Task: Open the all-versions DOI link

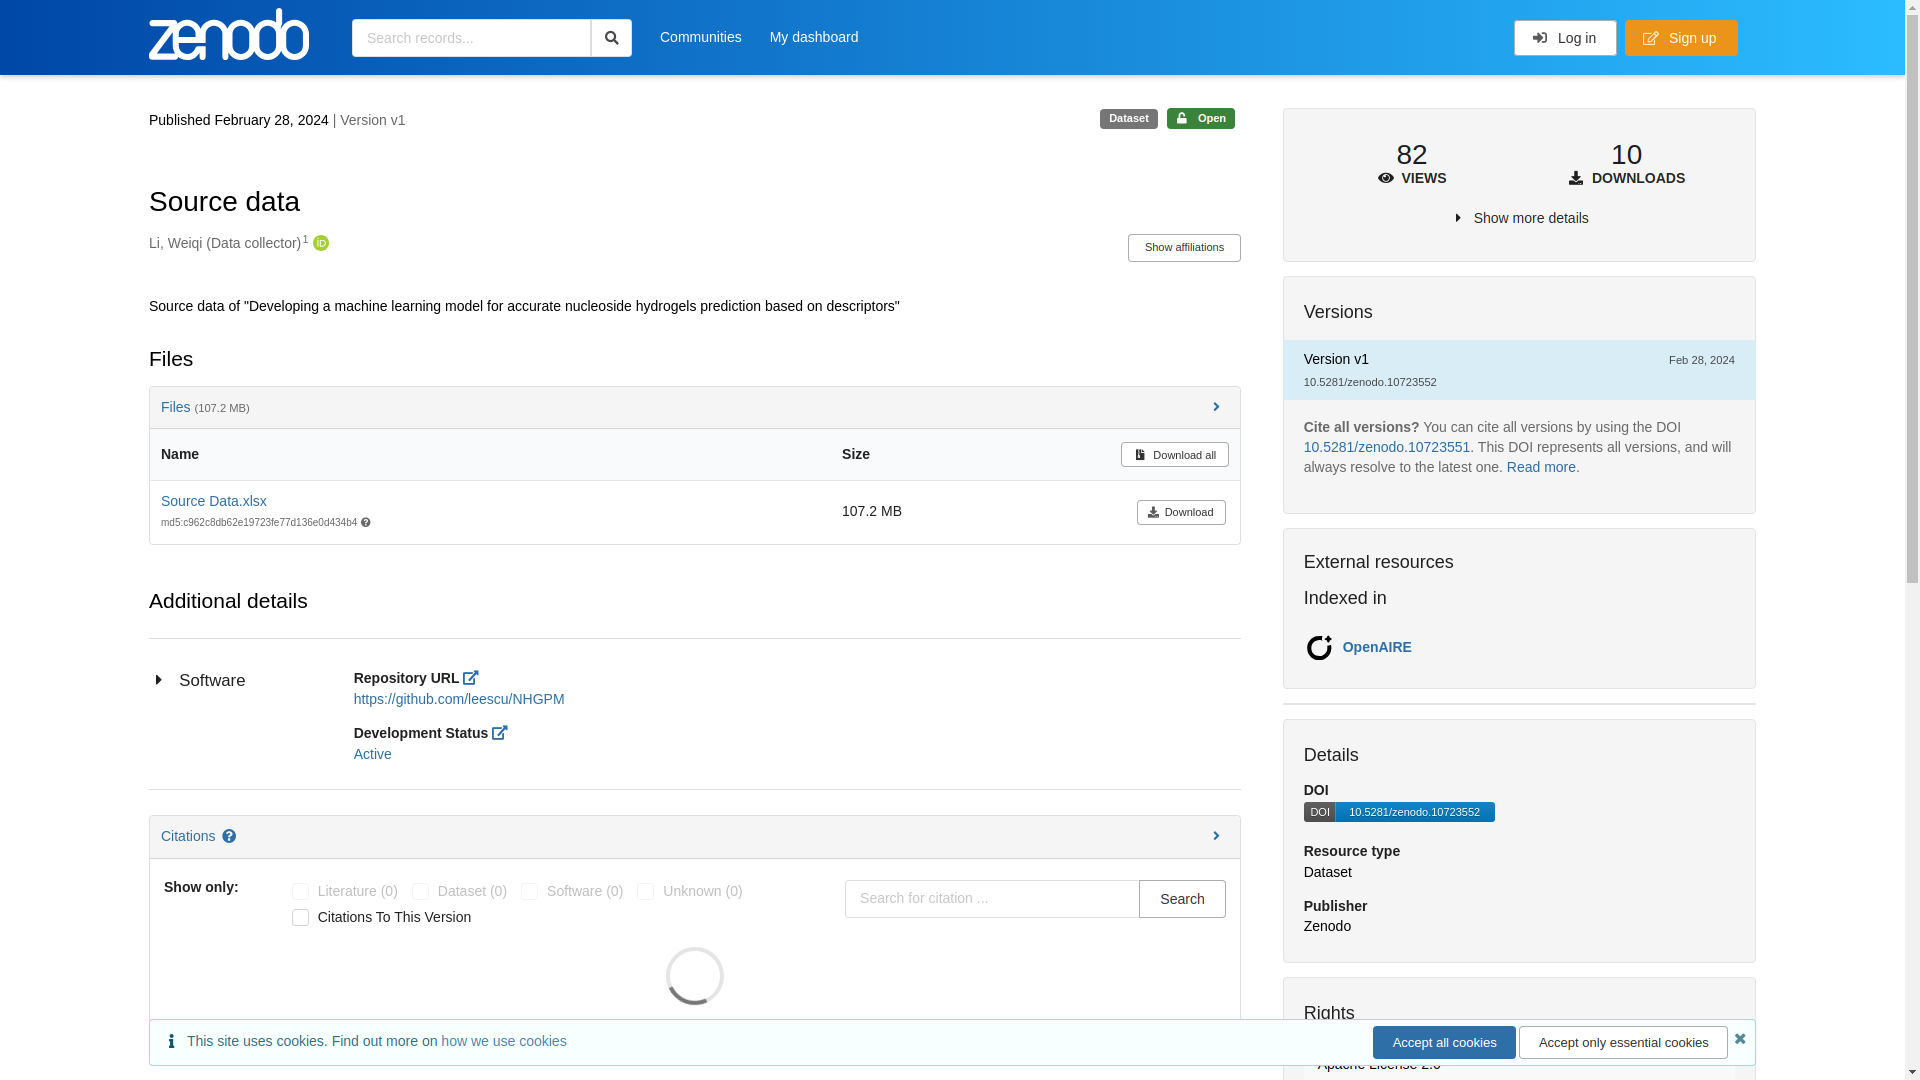Action: pos(1387,447)
